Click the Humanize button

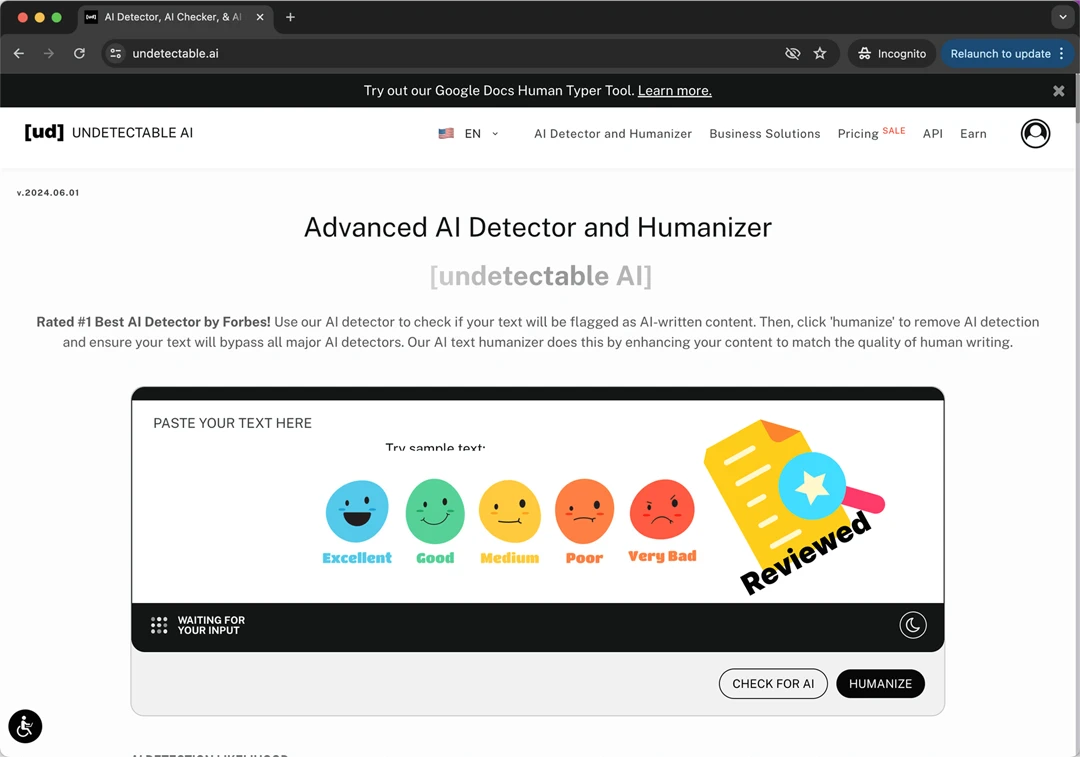point(880,683)
